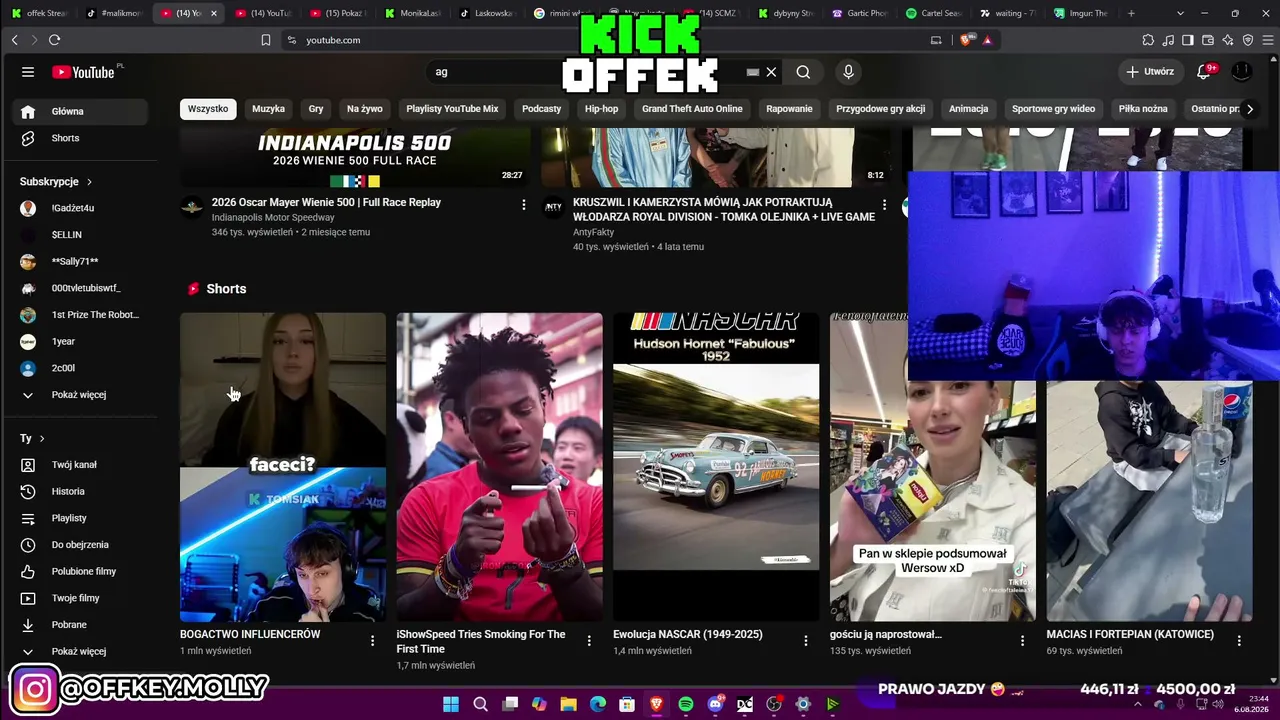Open Polubione filmy liked videos
The height and width of the screenshot is (720, 1280).
(80, 571)
